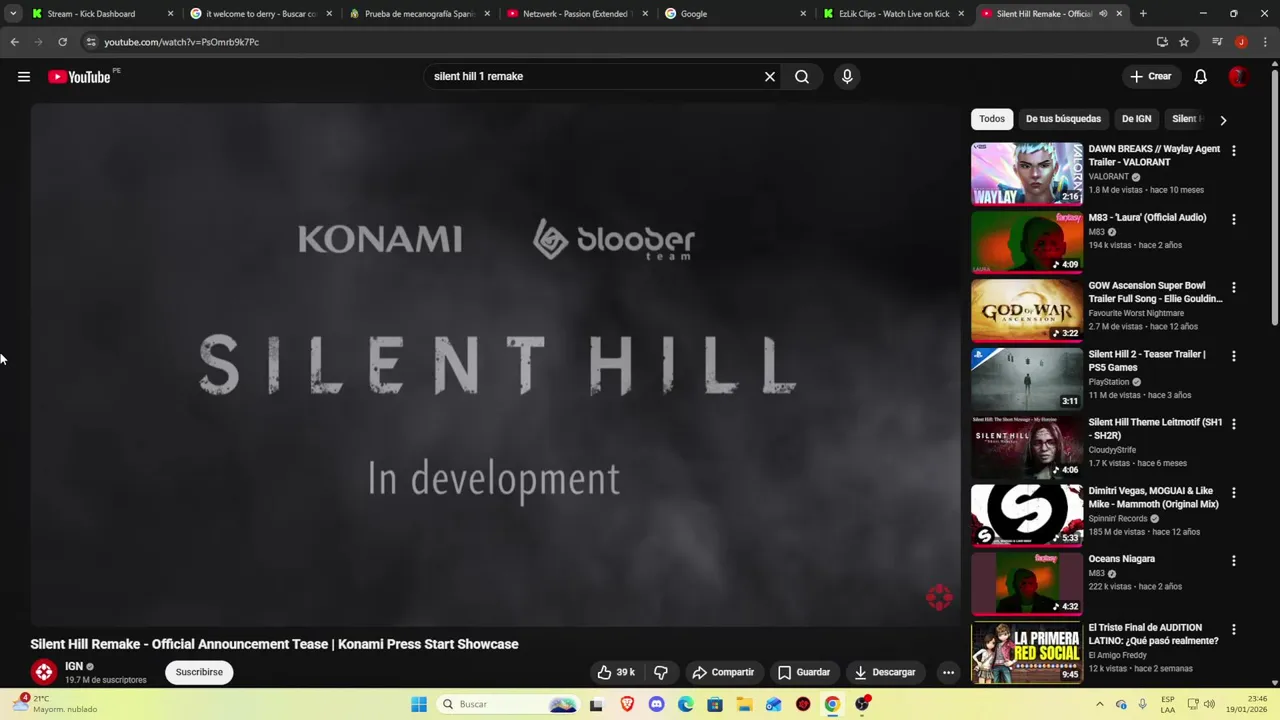This screenshot has width=1280, height=720.
Task: Go back in browser history
Action: pos(14,42)
